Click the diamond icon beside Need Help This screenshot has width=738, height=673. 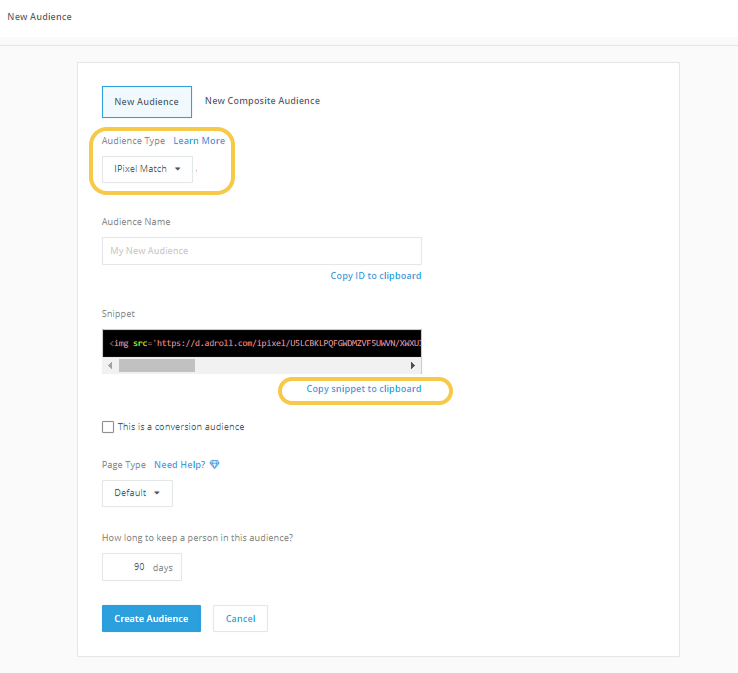[x=214, y=465]
